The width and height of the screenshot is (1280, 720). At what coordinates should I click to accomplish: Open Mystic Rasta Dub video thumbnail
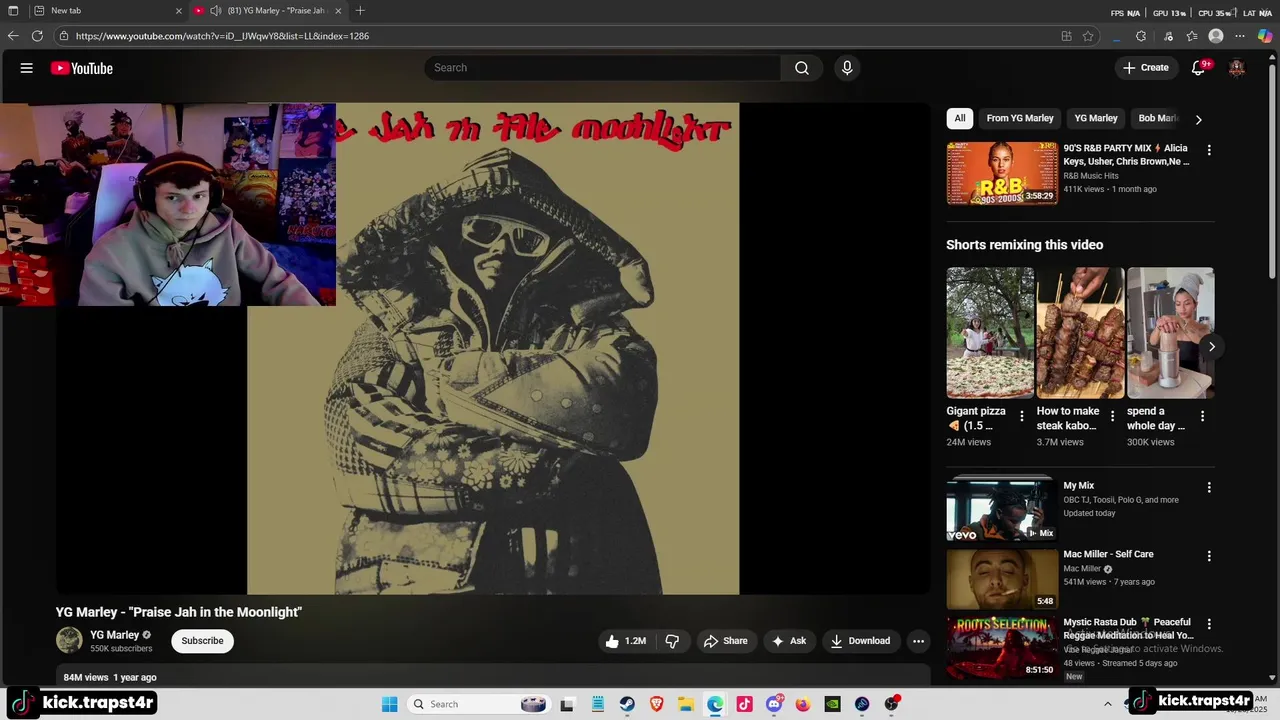[x=1002, y=647]
